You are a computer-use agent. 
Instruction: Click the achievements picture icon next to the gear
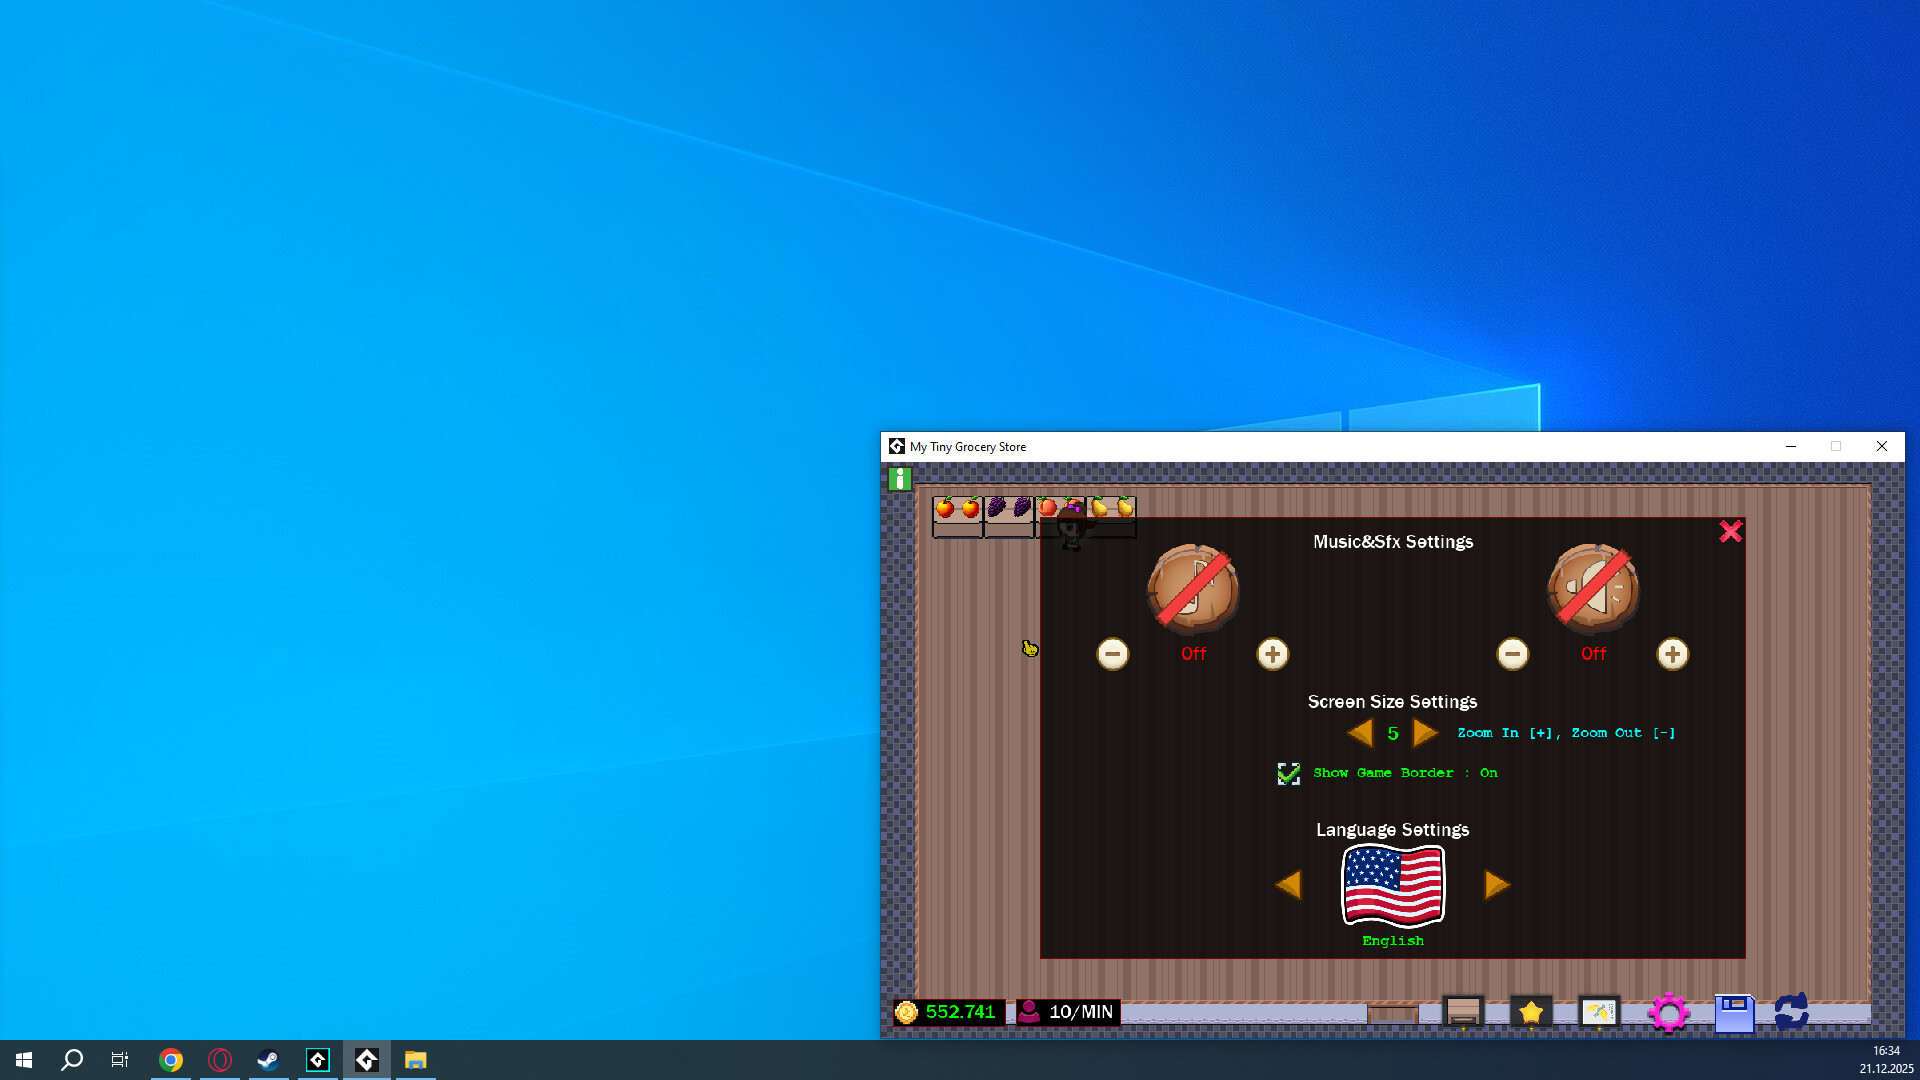[1600, 1012]
